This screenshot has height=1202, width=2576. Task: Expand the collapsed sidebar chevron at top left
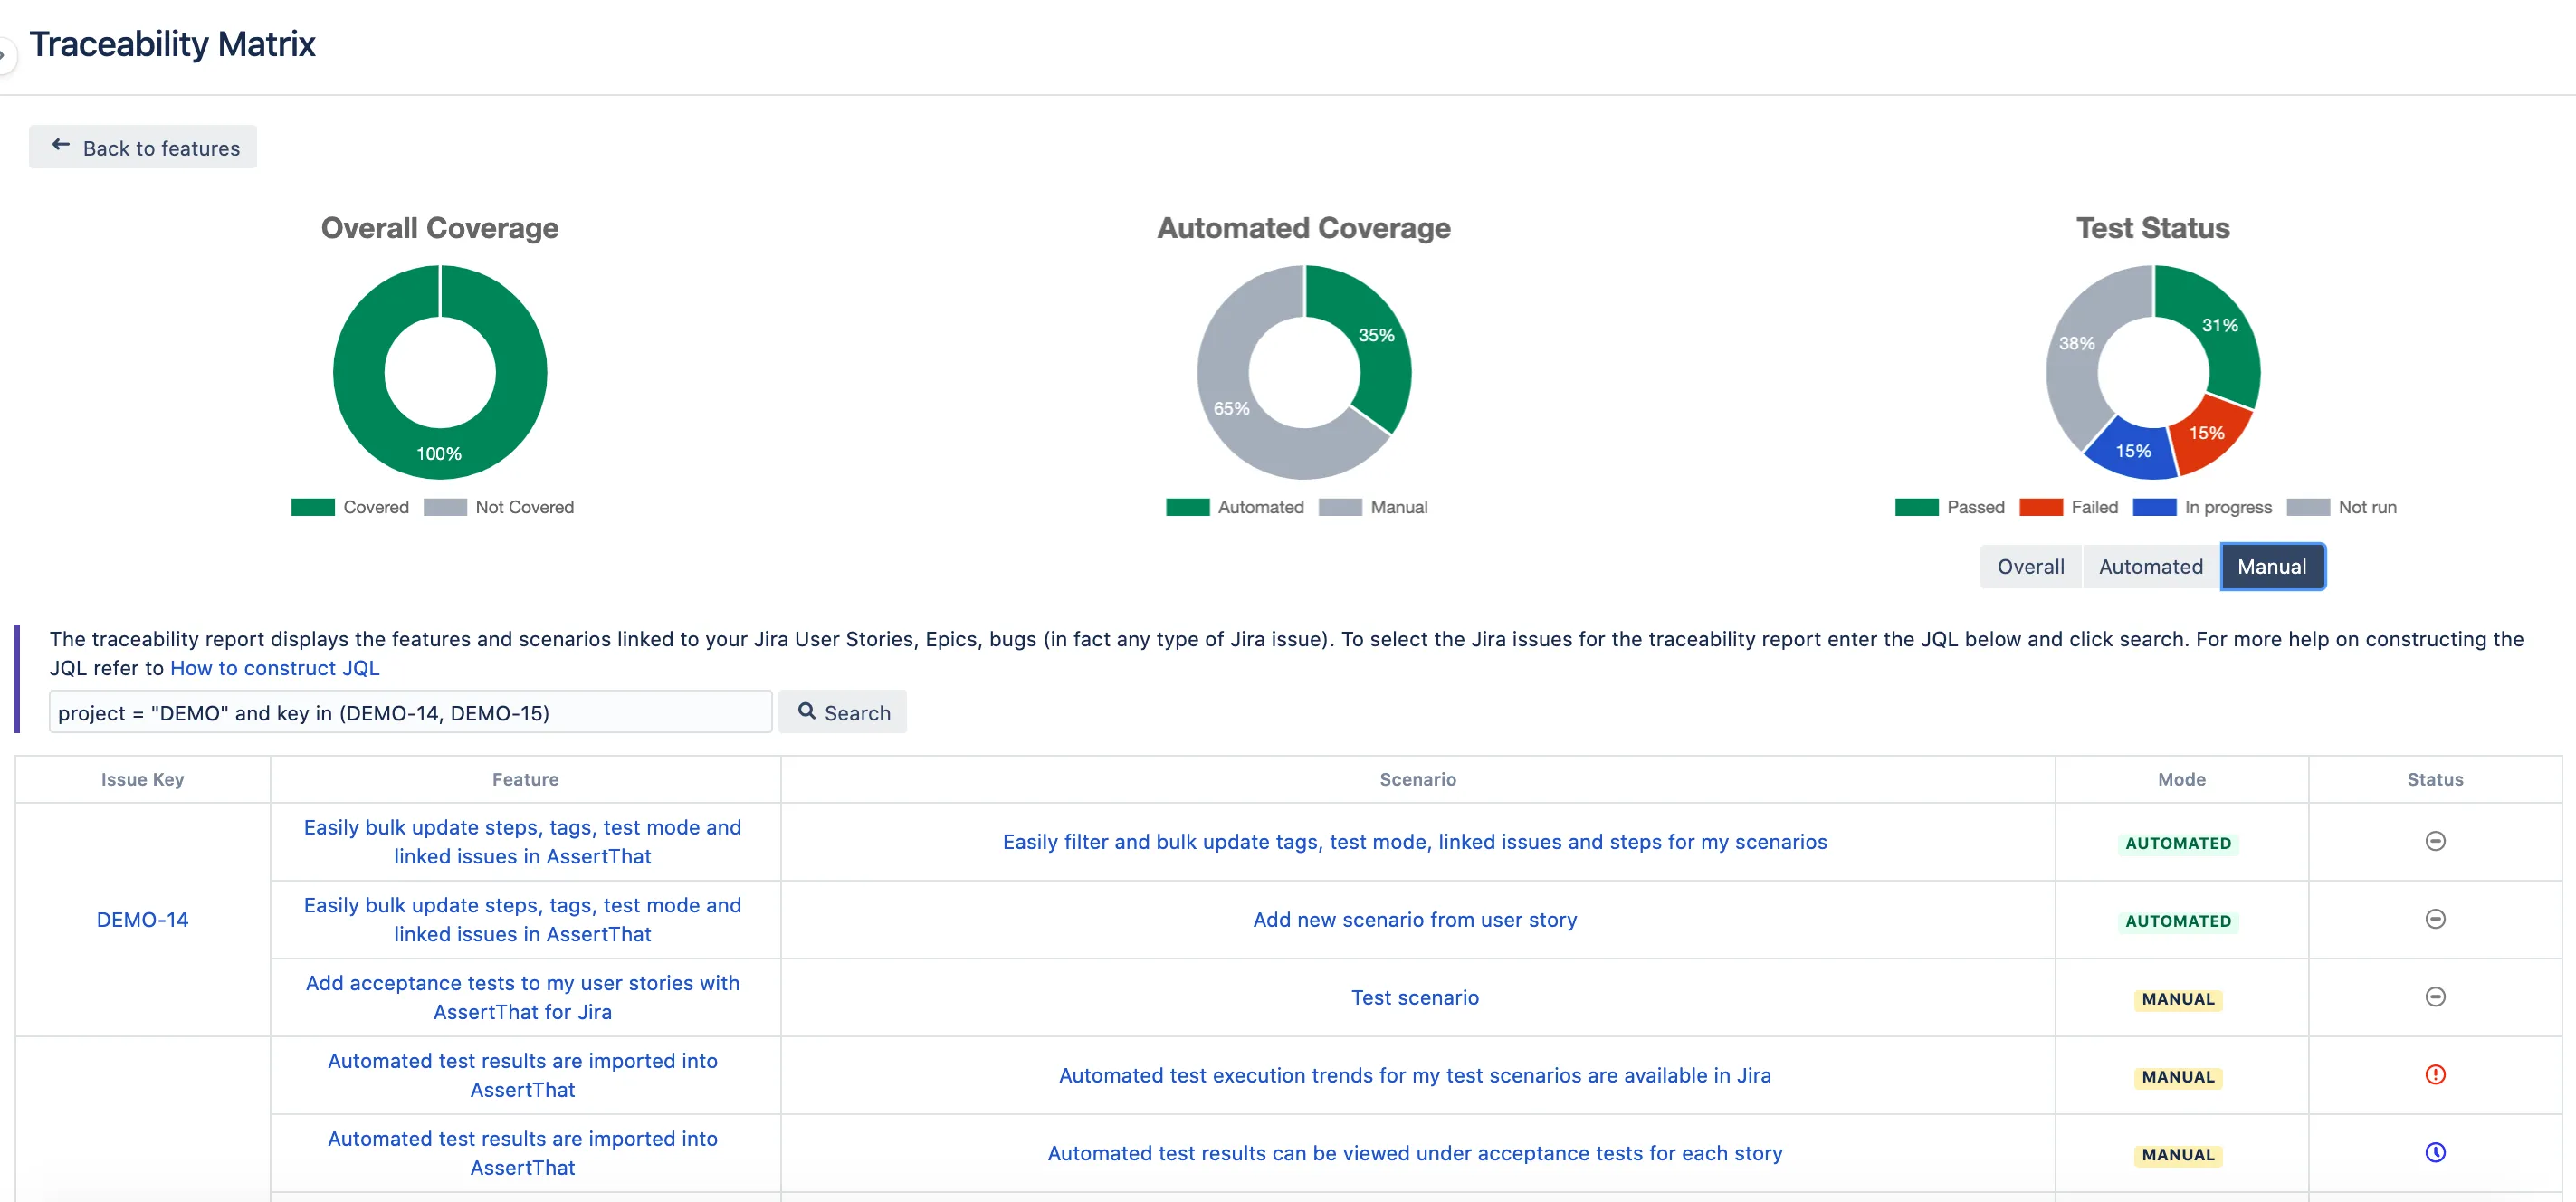(x=5, y=55)
